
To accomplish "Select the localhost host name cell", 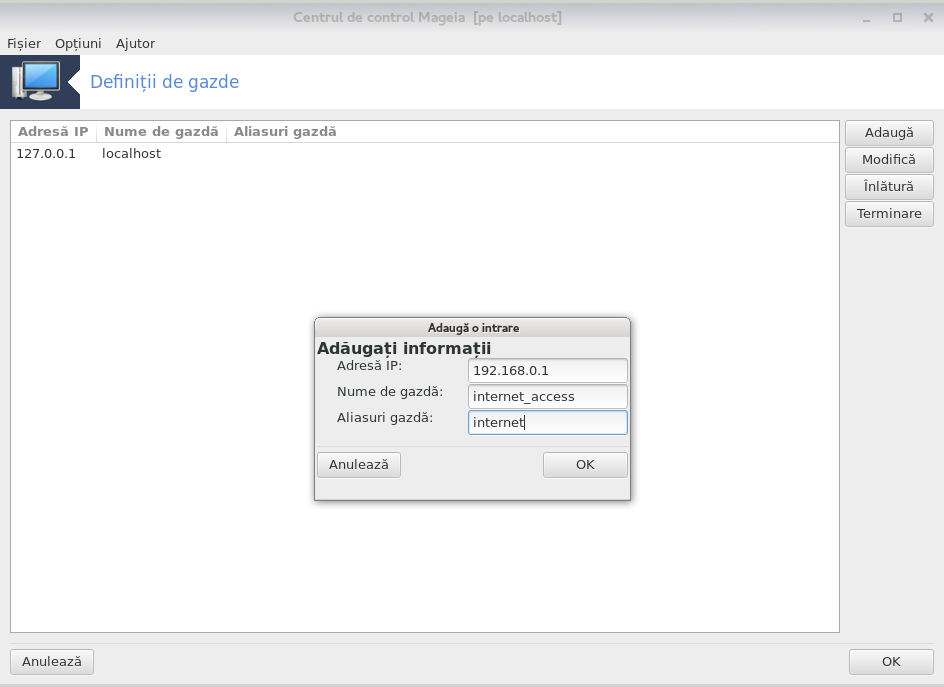I will 131,154.
